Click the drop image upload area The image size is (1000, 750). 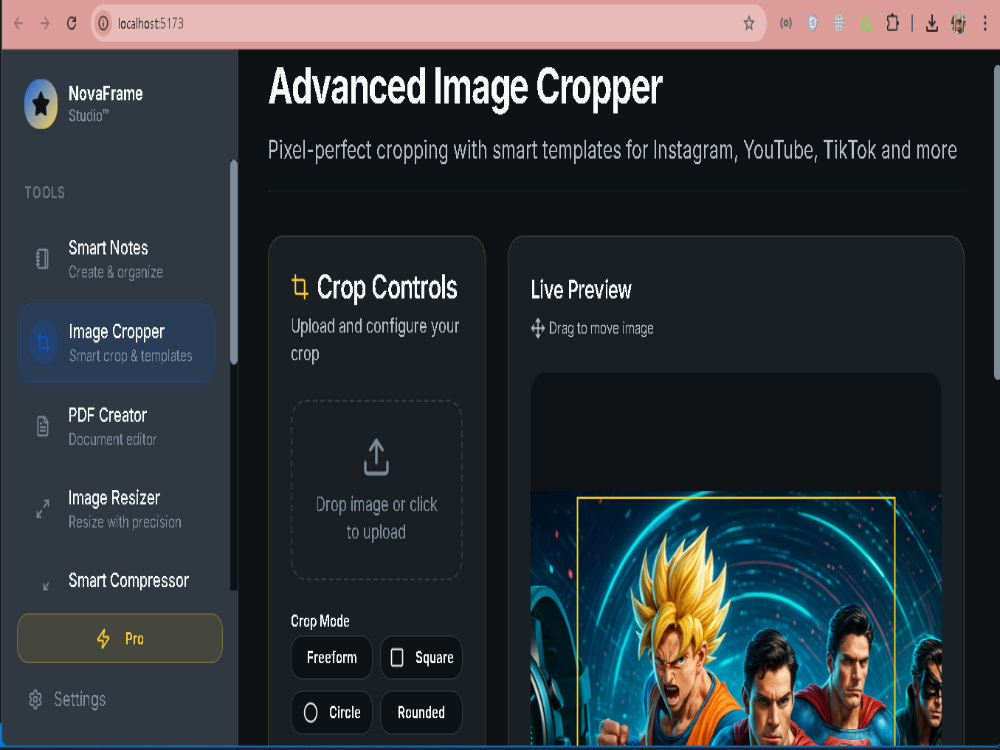[376, 490]
